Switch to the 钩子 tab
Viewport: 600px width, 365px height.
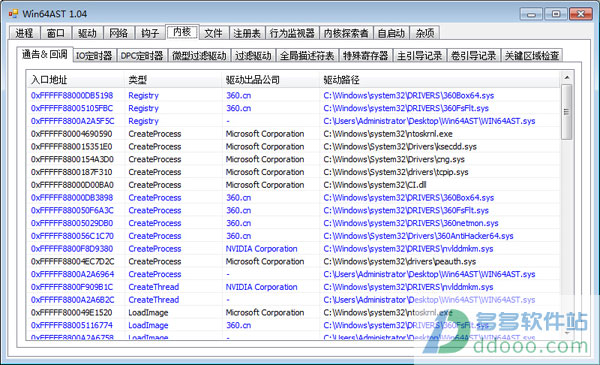150,33
